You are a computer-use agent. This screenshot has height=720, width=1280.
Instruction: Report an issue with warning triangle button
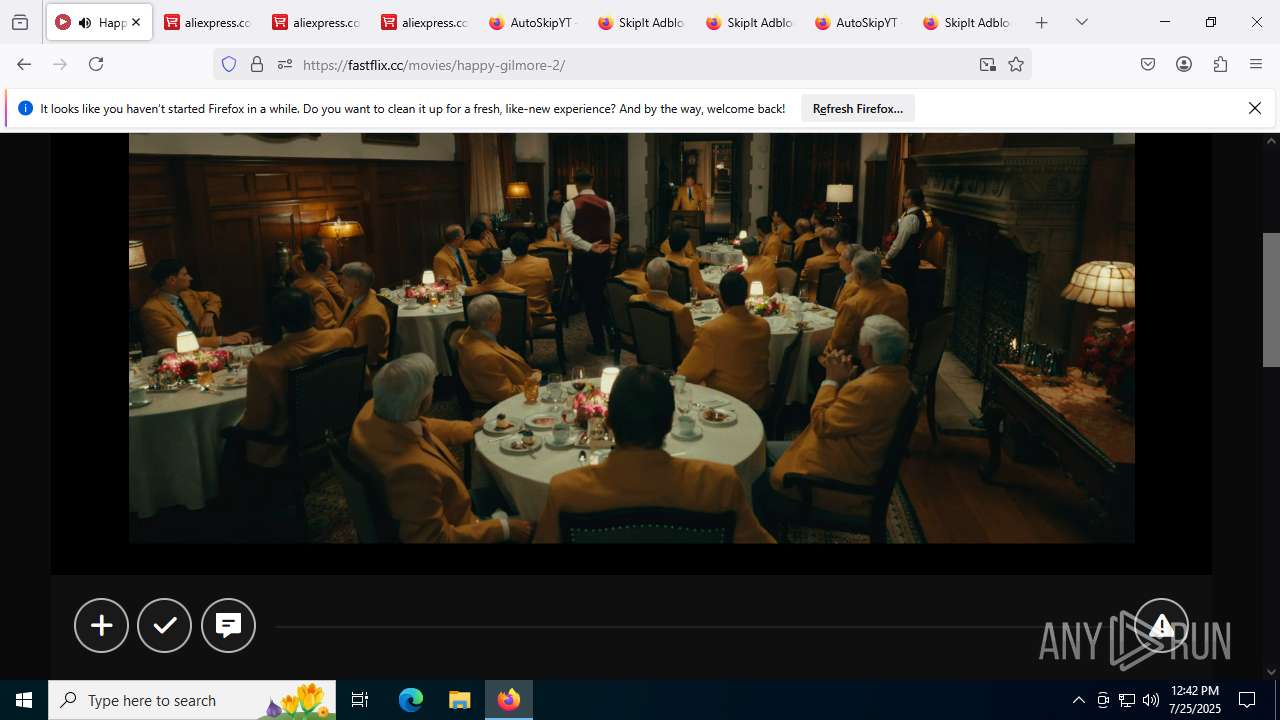click(x=1161, y=625)
